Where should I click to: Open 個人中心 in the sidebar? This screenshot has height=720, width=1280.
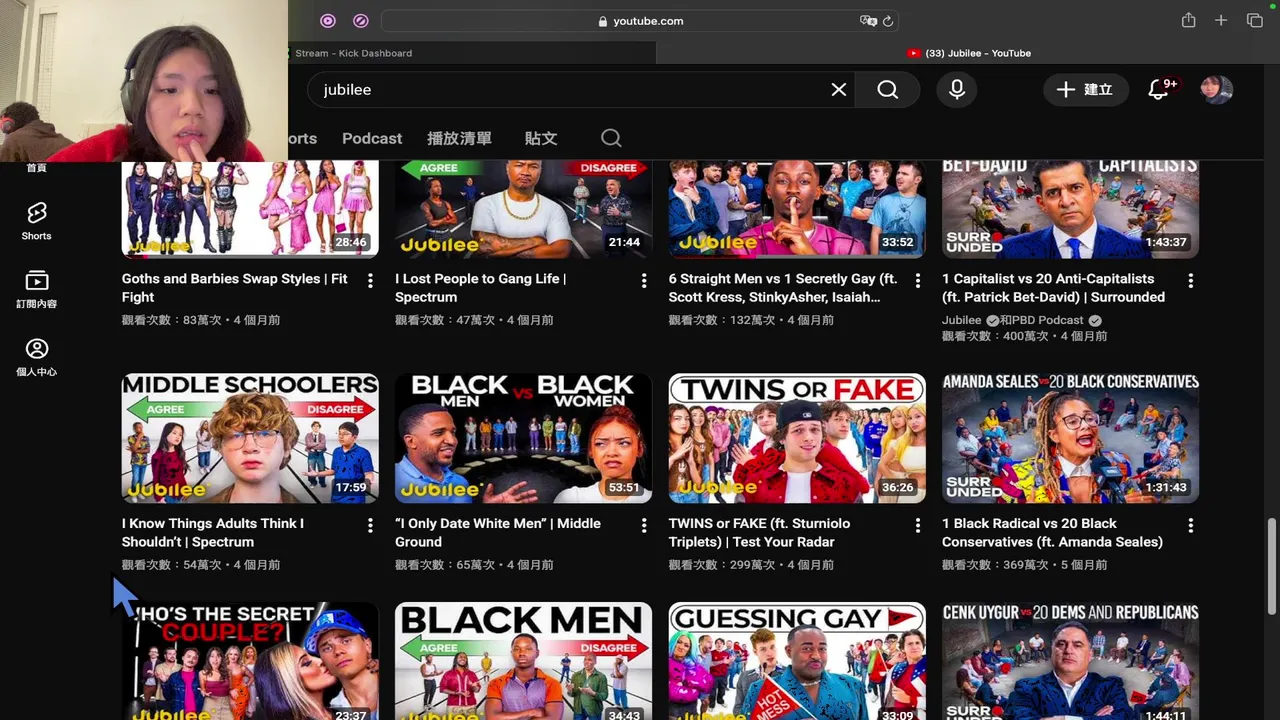tap(36, 357)
